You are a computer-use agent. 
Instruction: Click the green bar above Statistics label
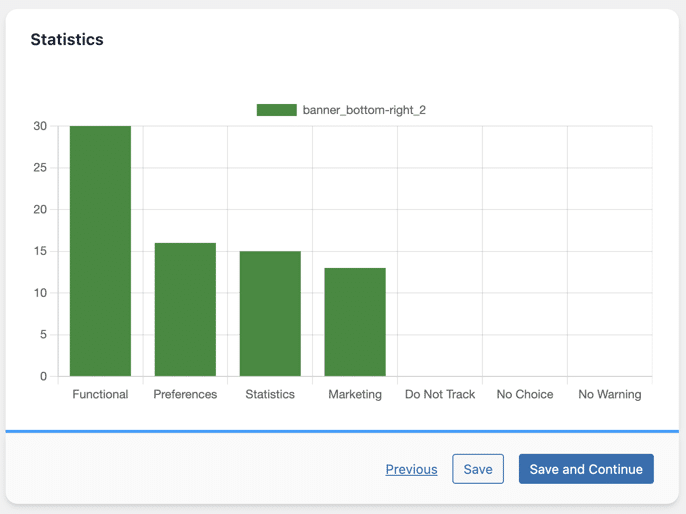coord(270,314)
